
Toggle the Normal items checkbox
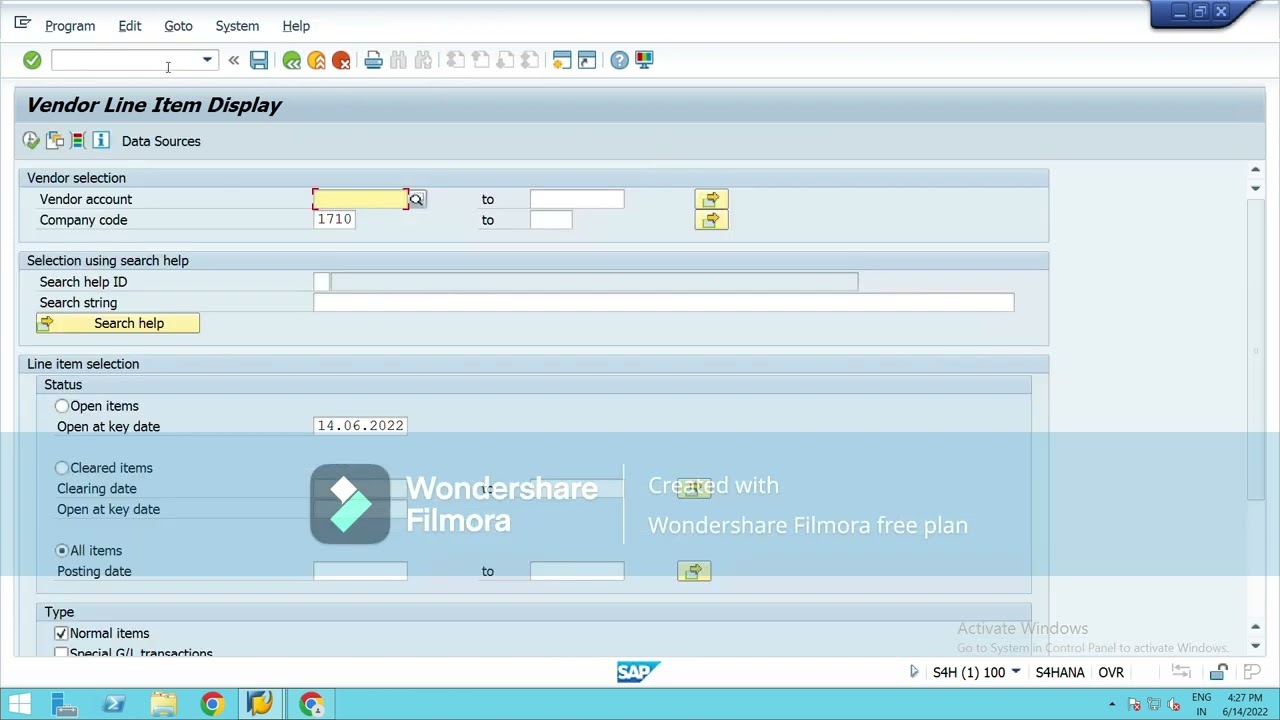pyautogui.click(x=61, y=633)
